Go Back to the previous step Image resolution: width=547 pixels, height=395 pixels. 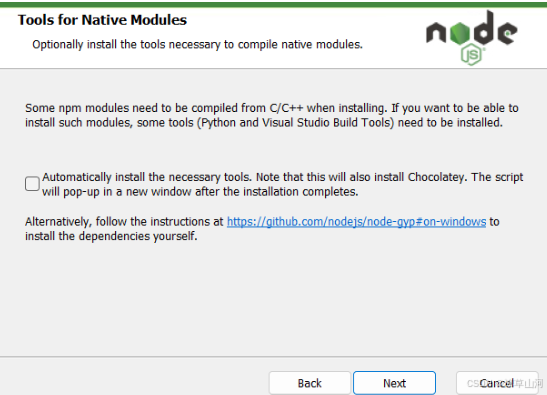(x=309, y=383)
